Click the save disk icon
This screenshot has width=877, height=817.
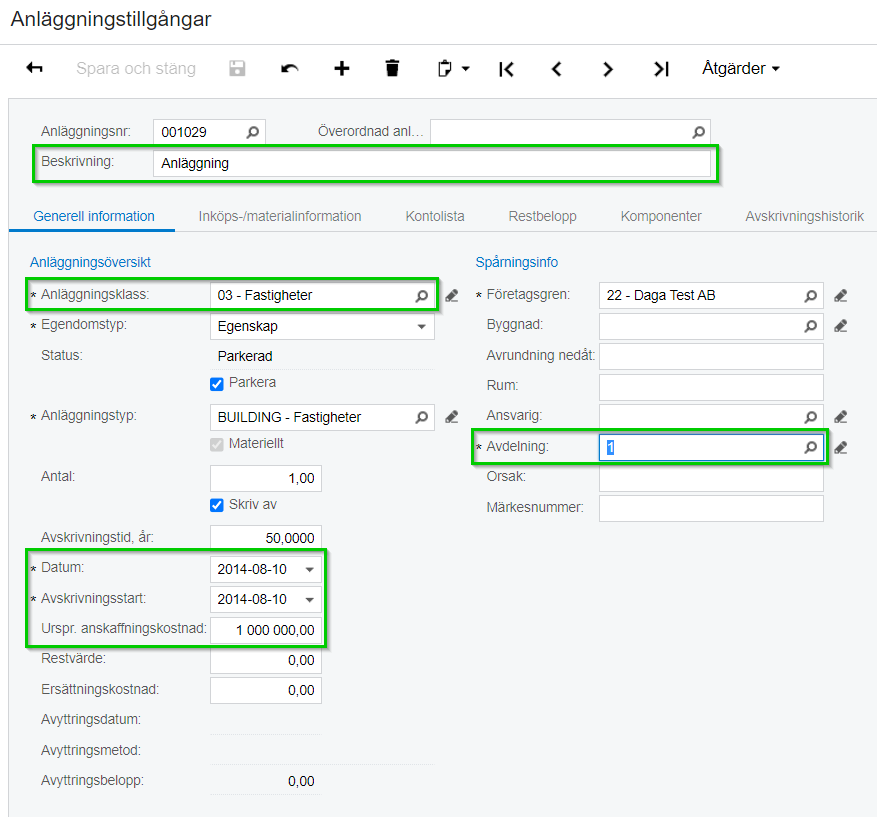237,68
